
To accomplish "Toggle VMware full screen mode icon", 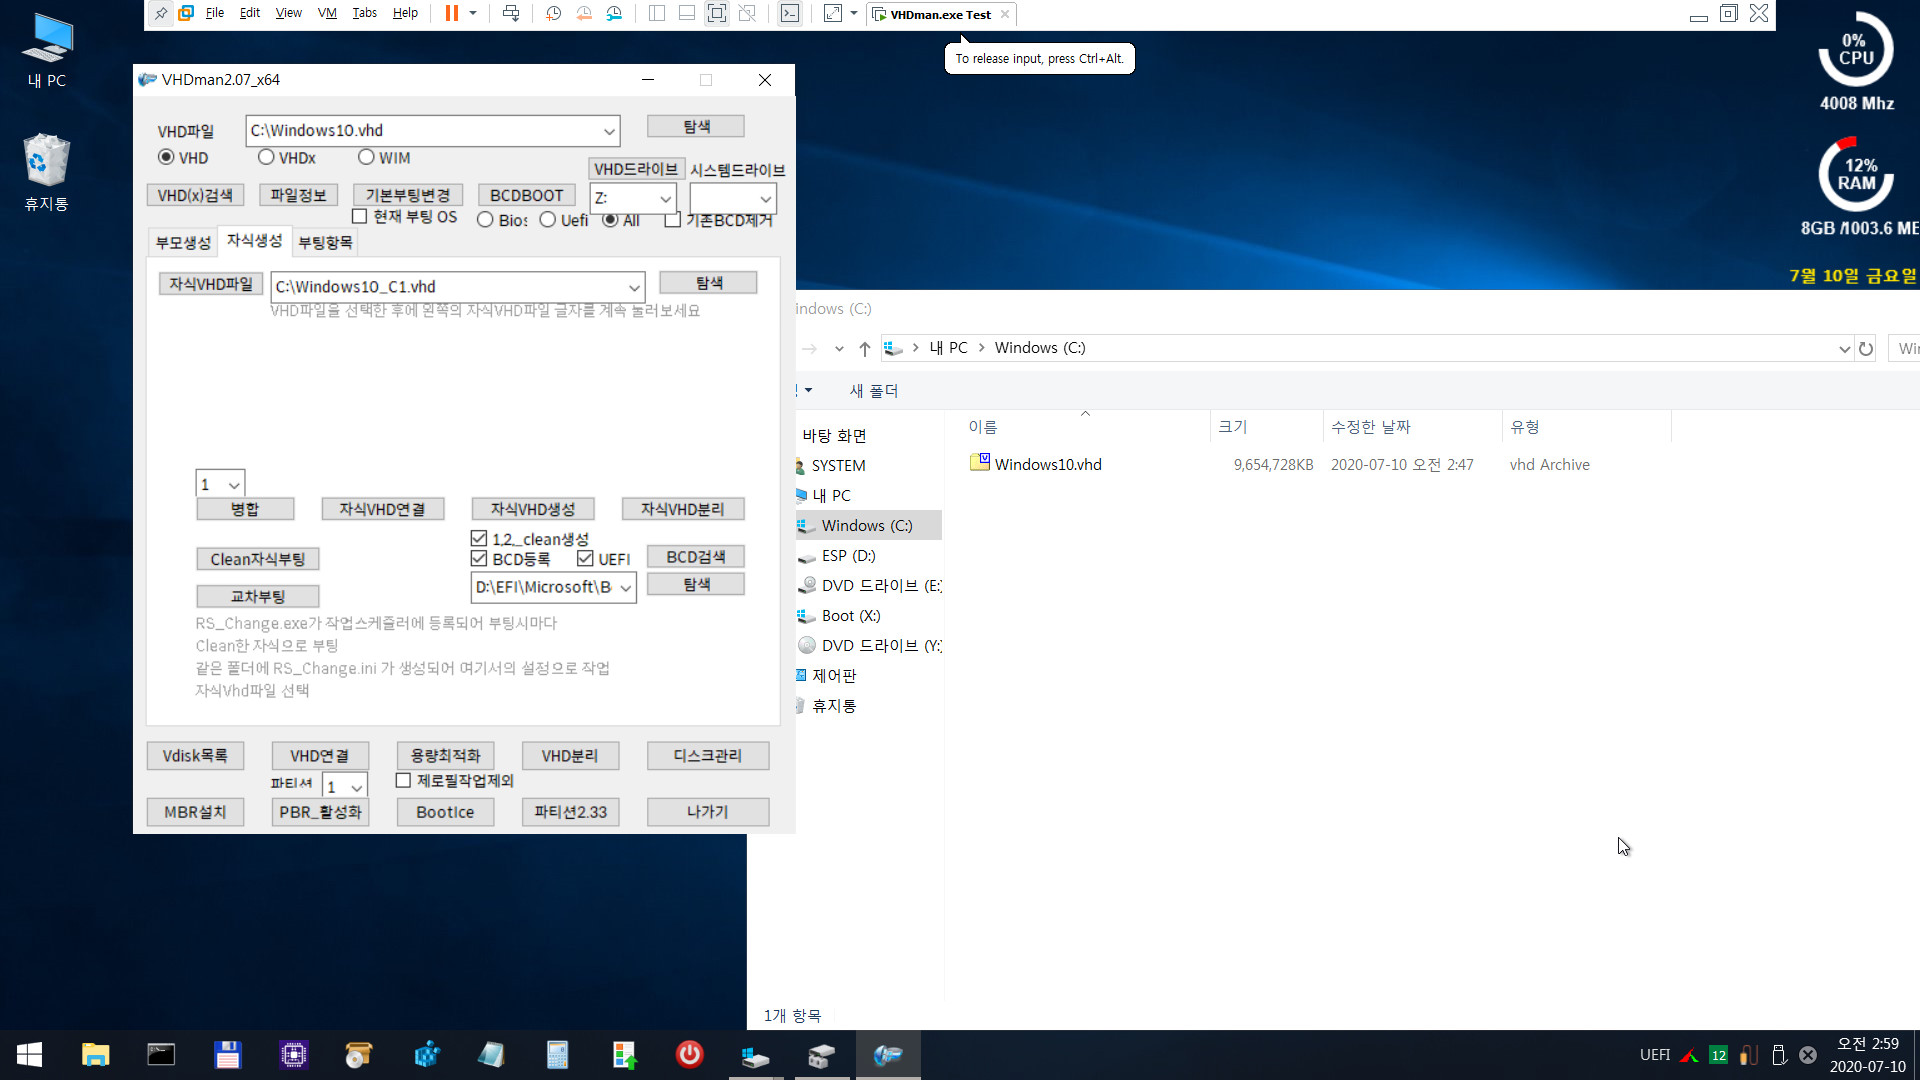I will [717, 14].
